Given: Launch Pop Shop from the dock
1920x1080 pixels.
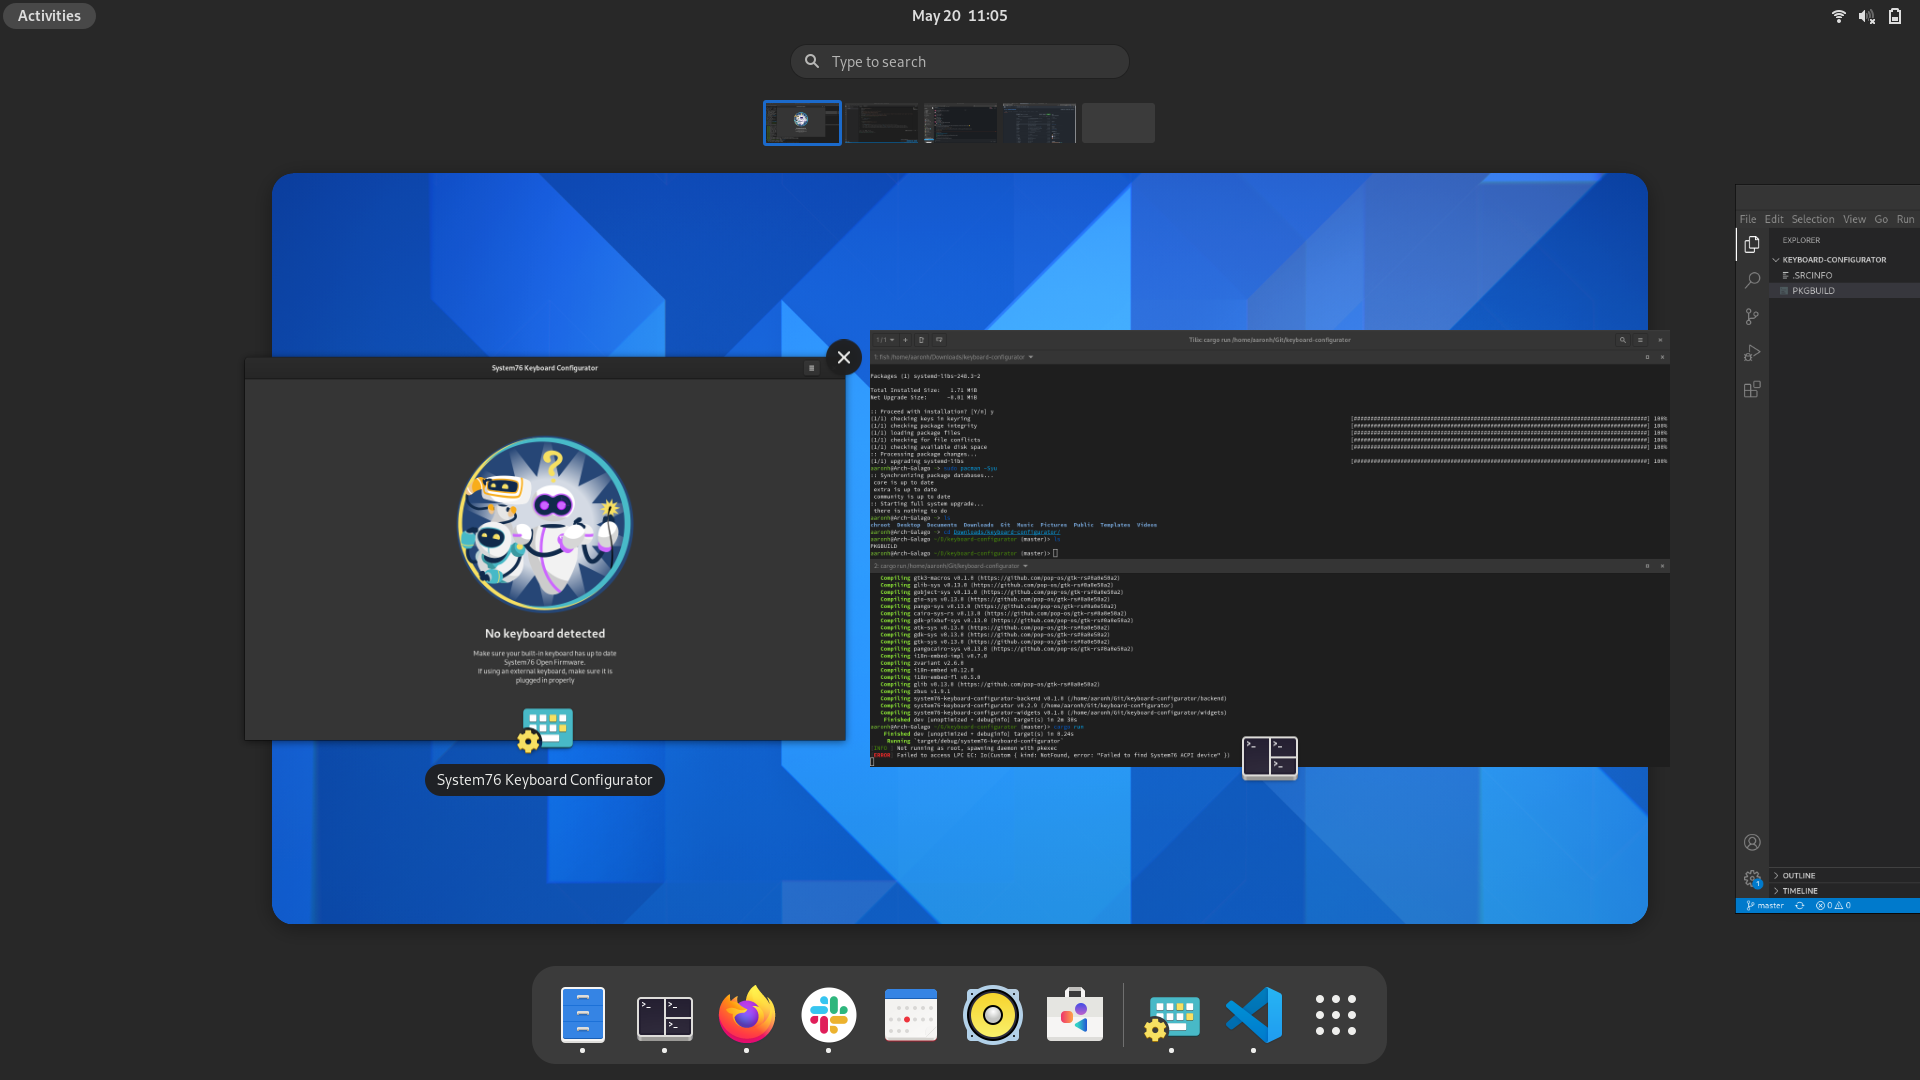Looking at the screenshot, I should coord(1074,1014).
